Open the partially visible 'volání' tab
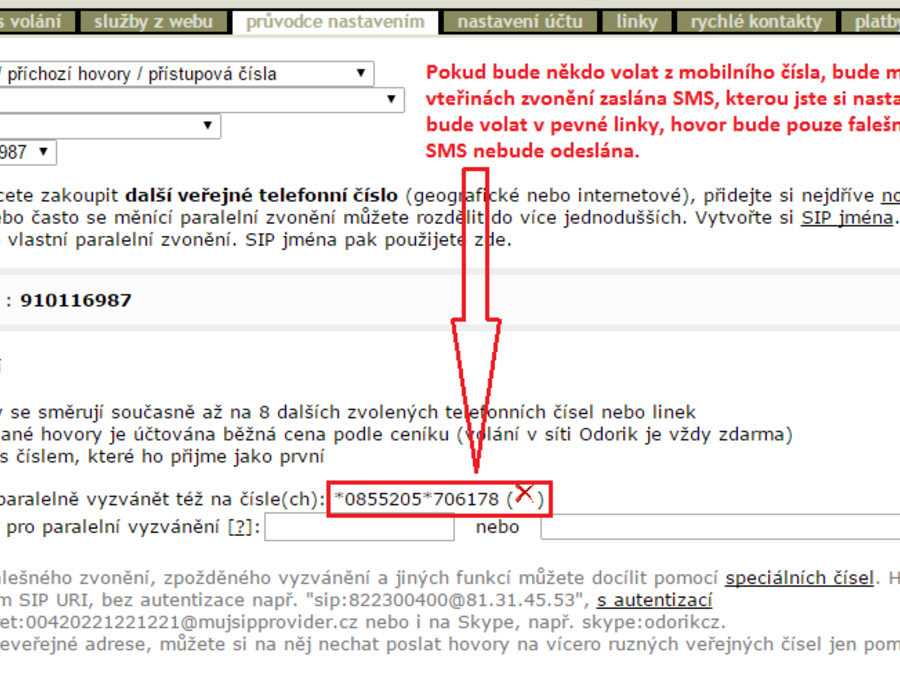The height and width of the screenshot is (700, 900). (36, 22)
